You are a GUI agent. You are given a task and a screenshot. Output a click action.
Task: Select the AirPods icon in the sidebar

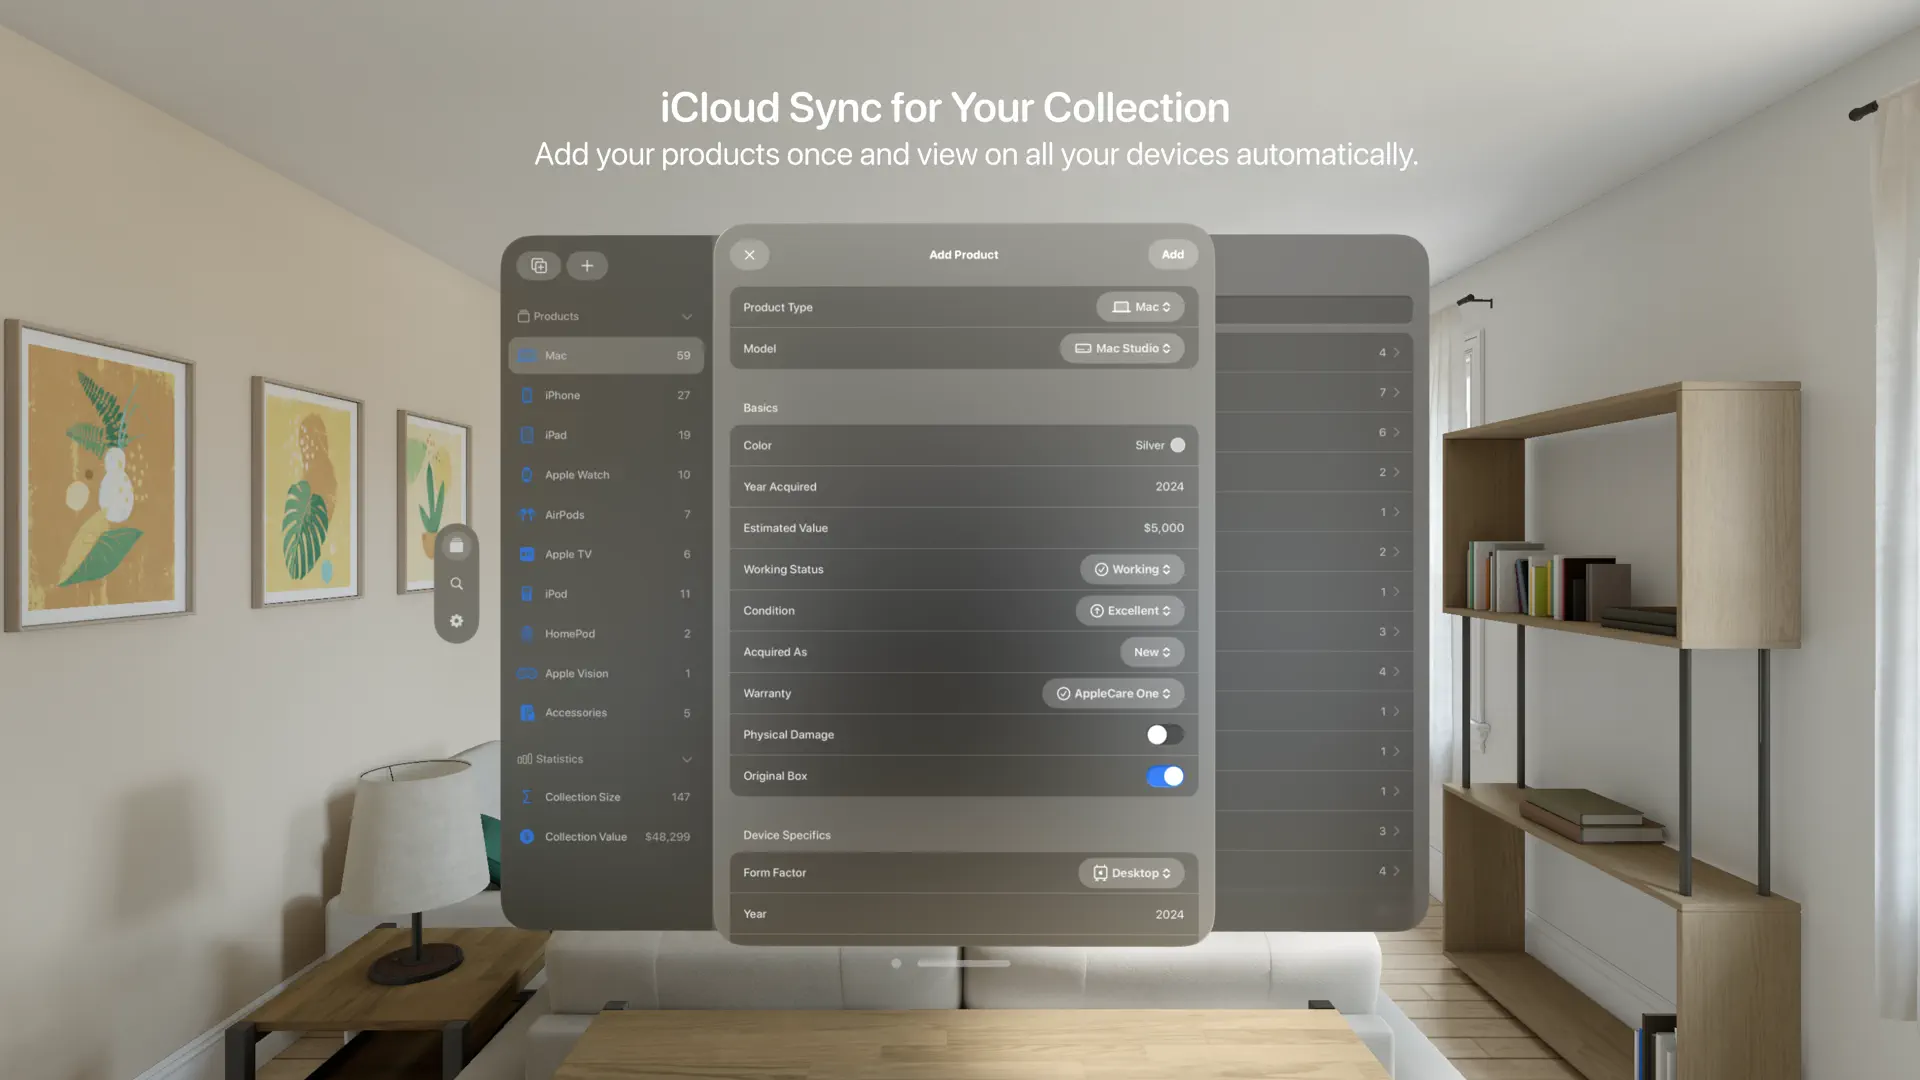[527, 514]
